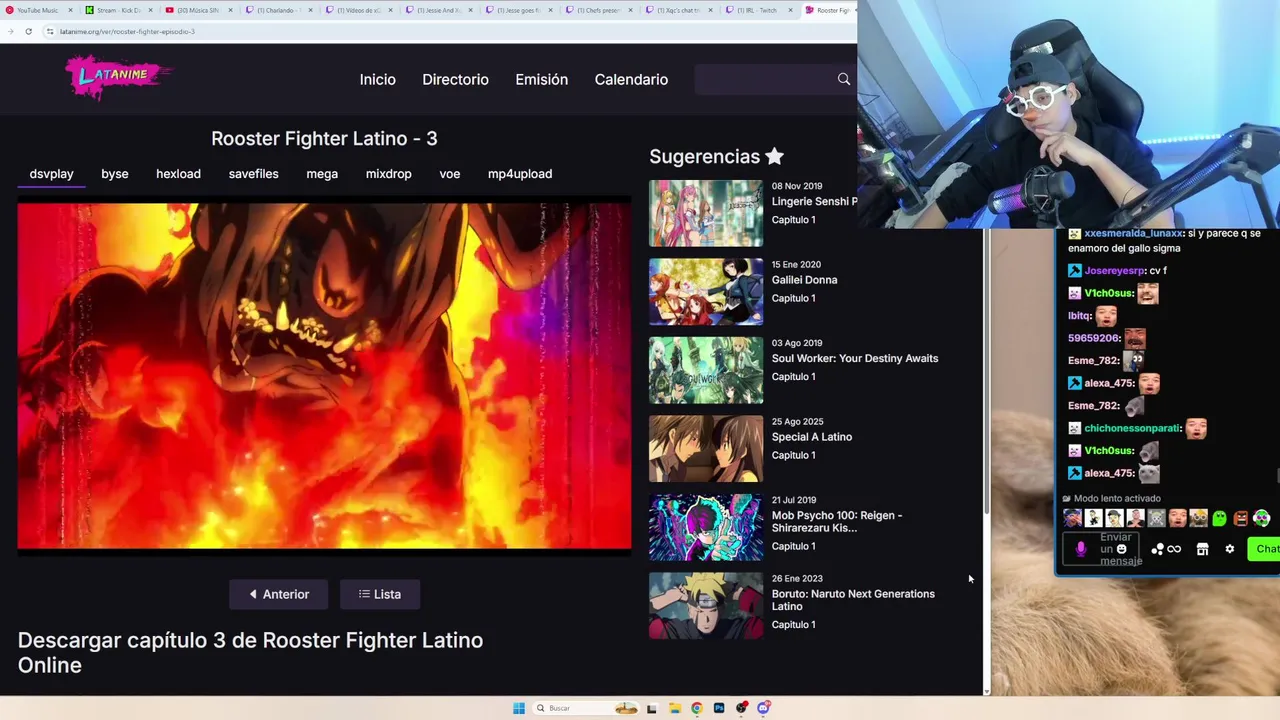The height and width of the screenshot is (720, 1280).
Task: Click the microphone icon in chat box
Action: 1081,549
